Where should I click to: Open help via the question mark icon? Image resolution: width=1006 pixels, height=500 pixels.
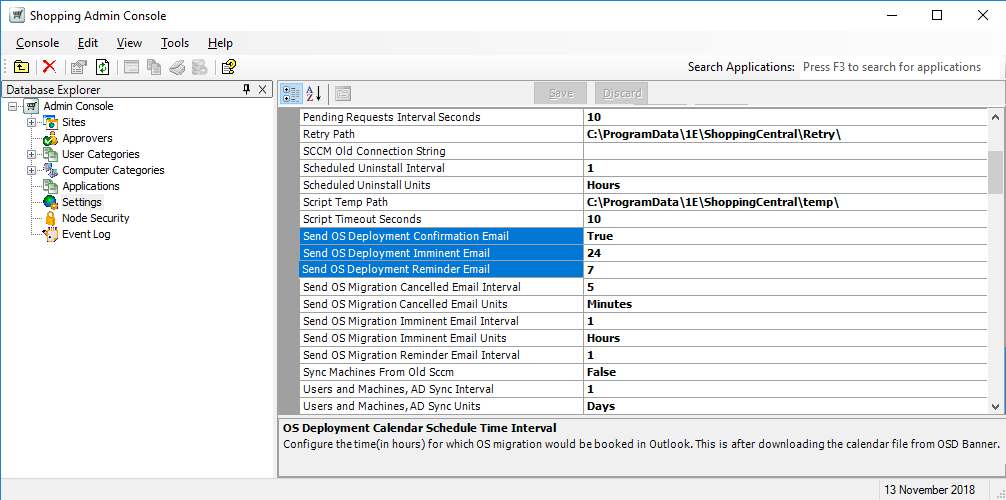pyautogui.click(x=229, y=67)
